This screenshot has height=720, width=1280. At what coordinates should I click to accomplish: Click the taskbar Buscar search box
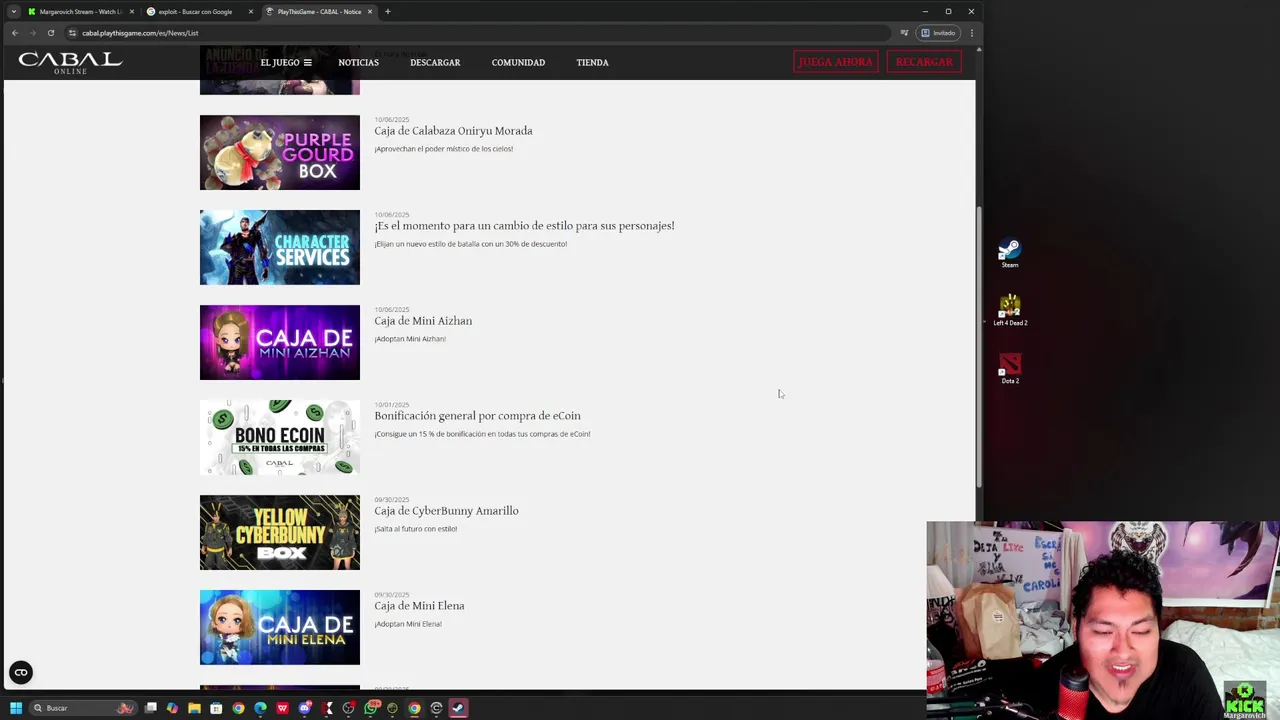click(84, 708)
